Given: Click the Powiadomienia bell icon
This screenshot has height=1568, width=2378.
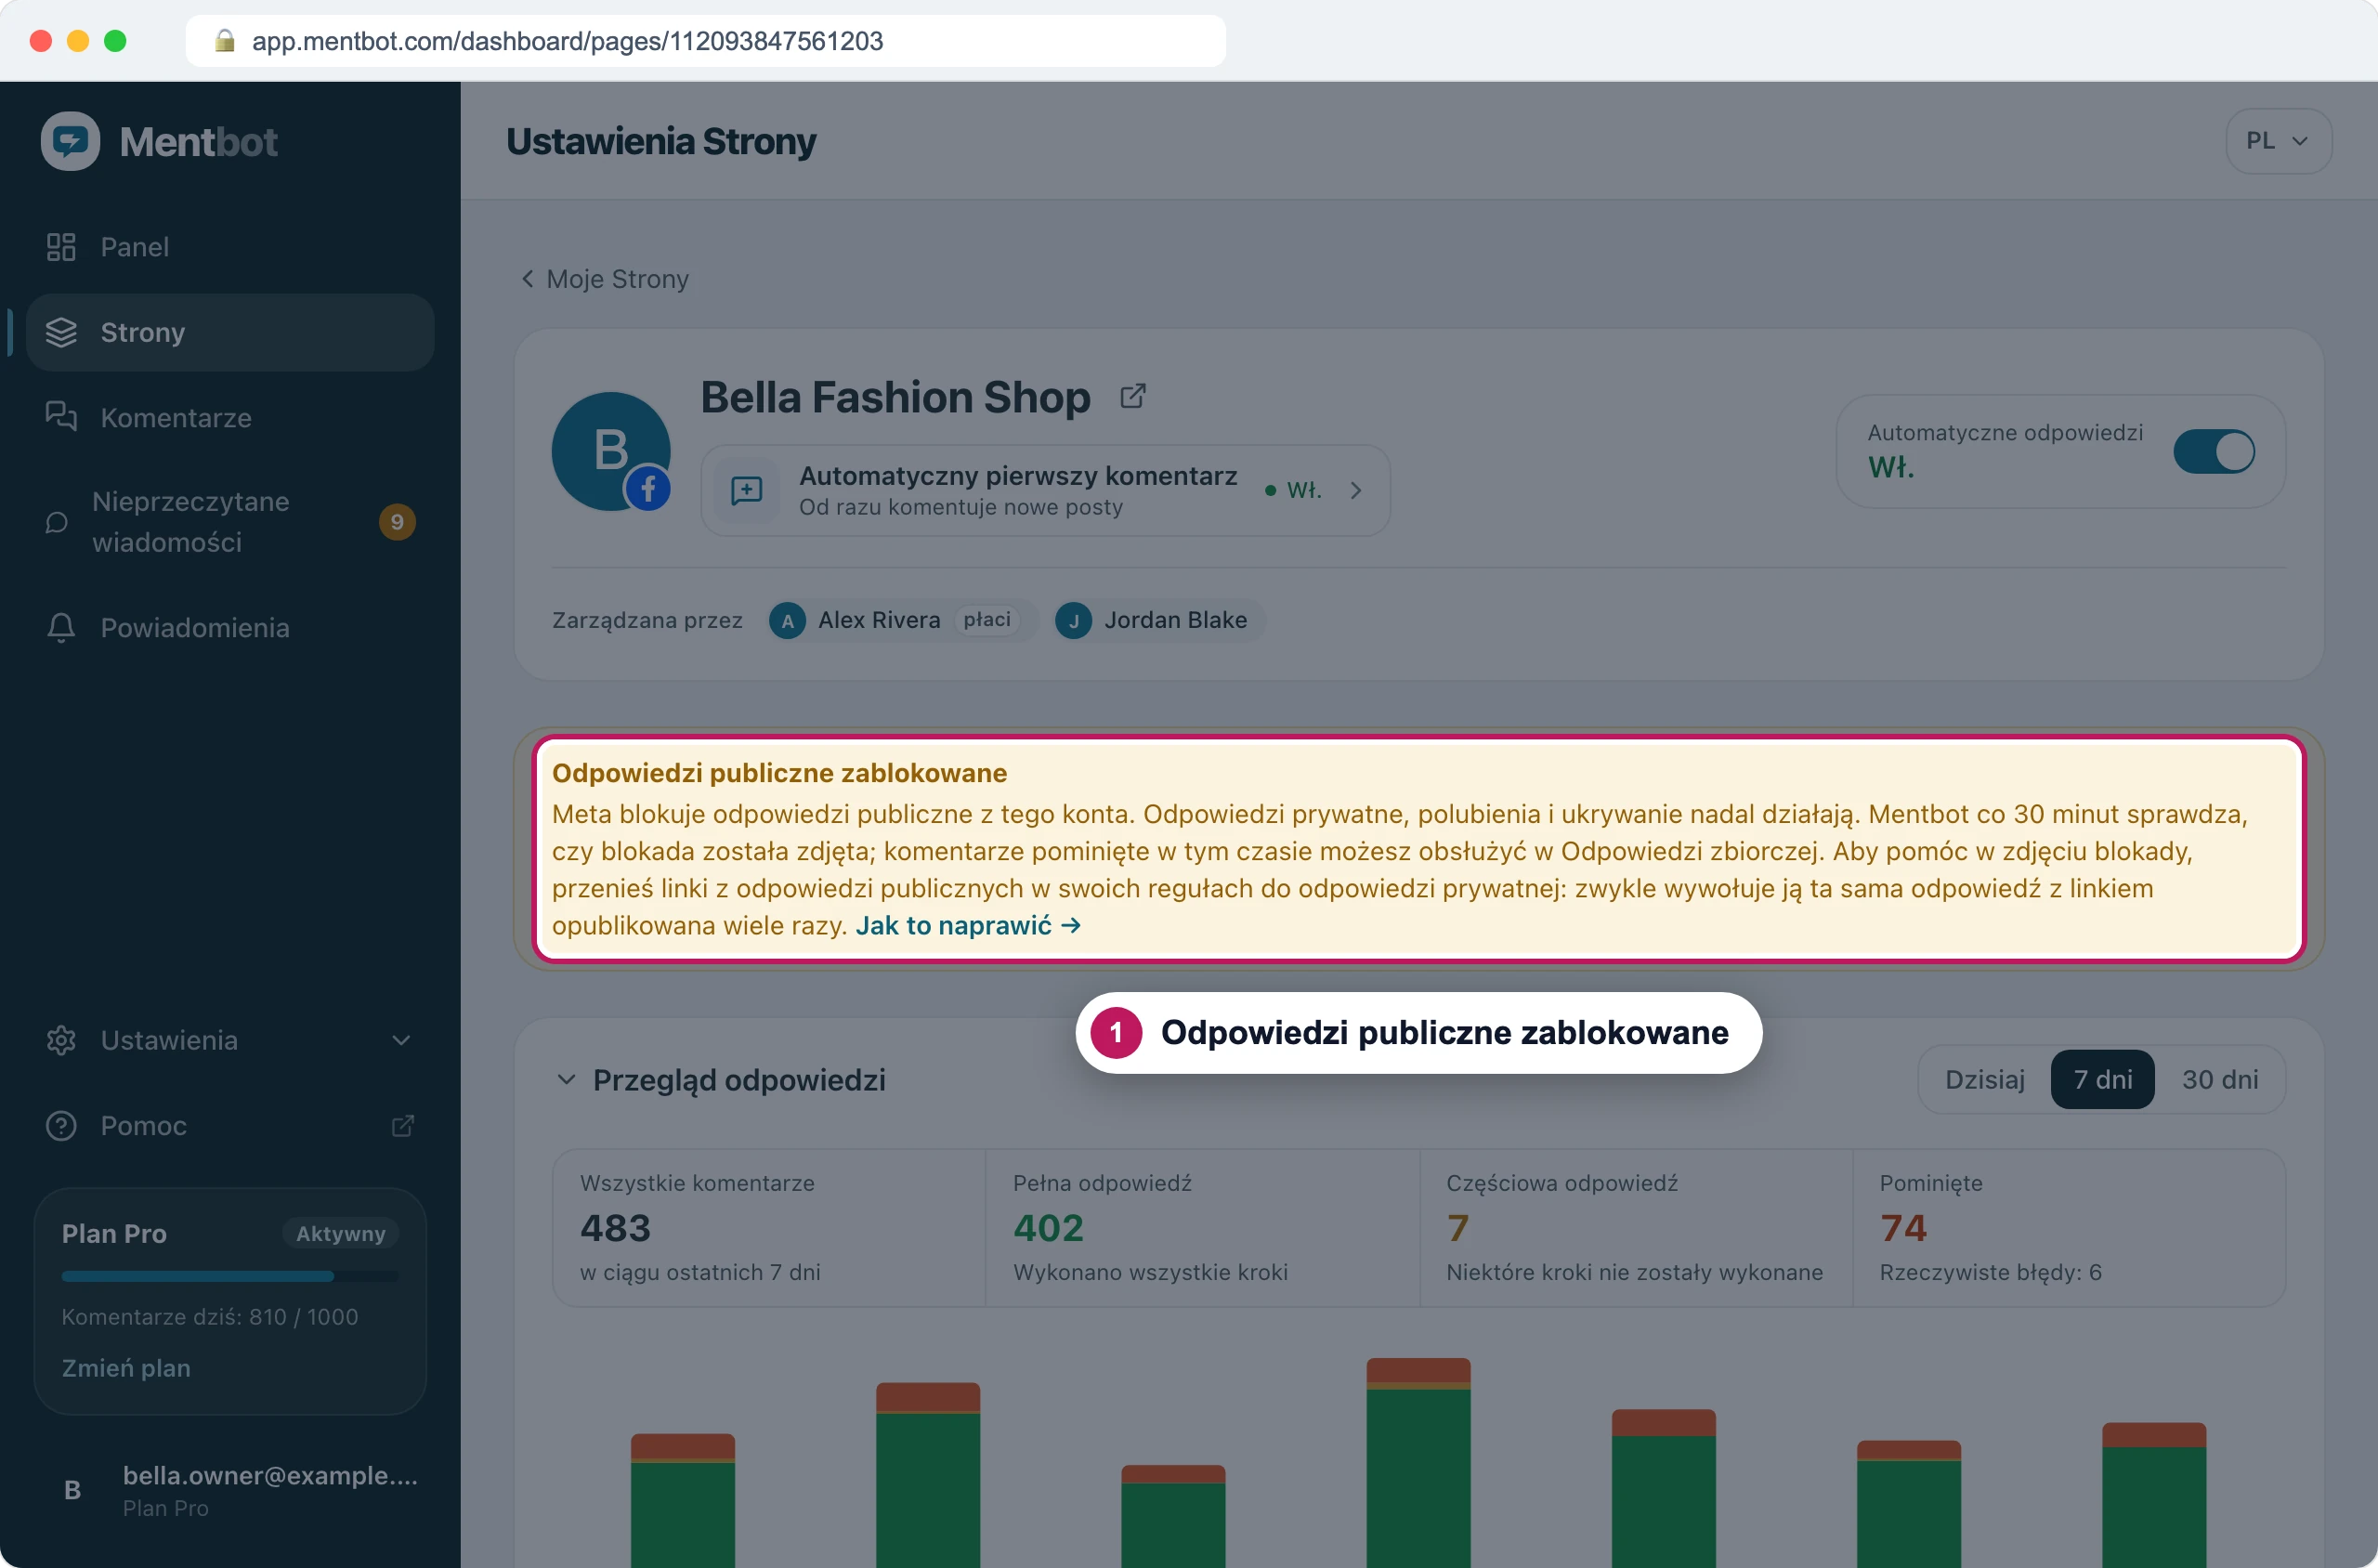Looking at the screenshot, I should (61, 627).
